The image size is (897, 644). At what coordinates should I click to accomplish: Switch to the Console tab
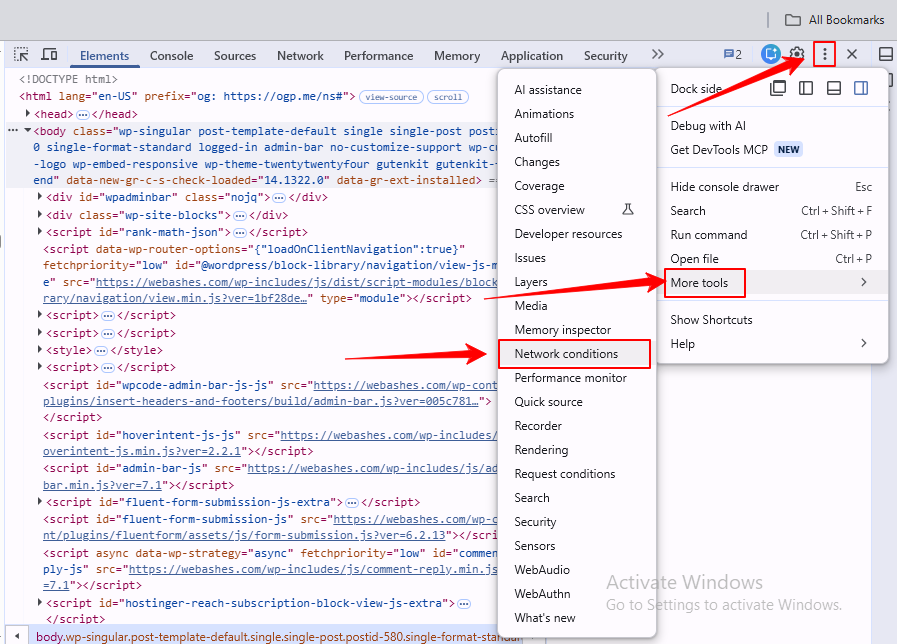tap(172, 55)
